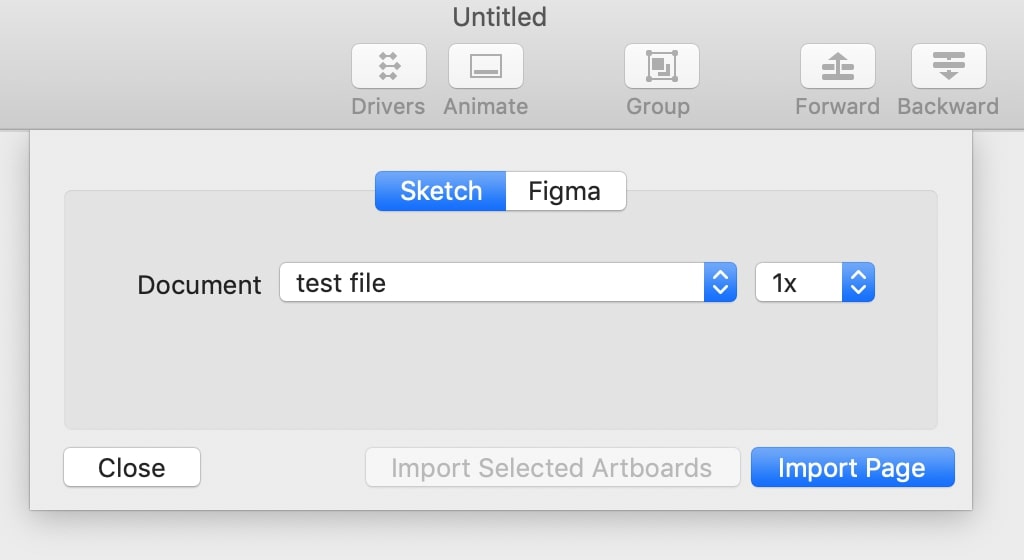Click the Group layers toolbar icon
The image size is (1024, 560).
coord(661,67)
